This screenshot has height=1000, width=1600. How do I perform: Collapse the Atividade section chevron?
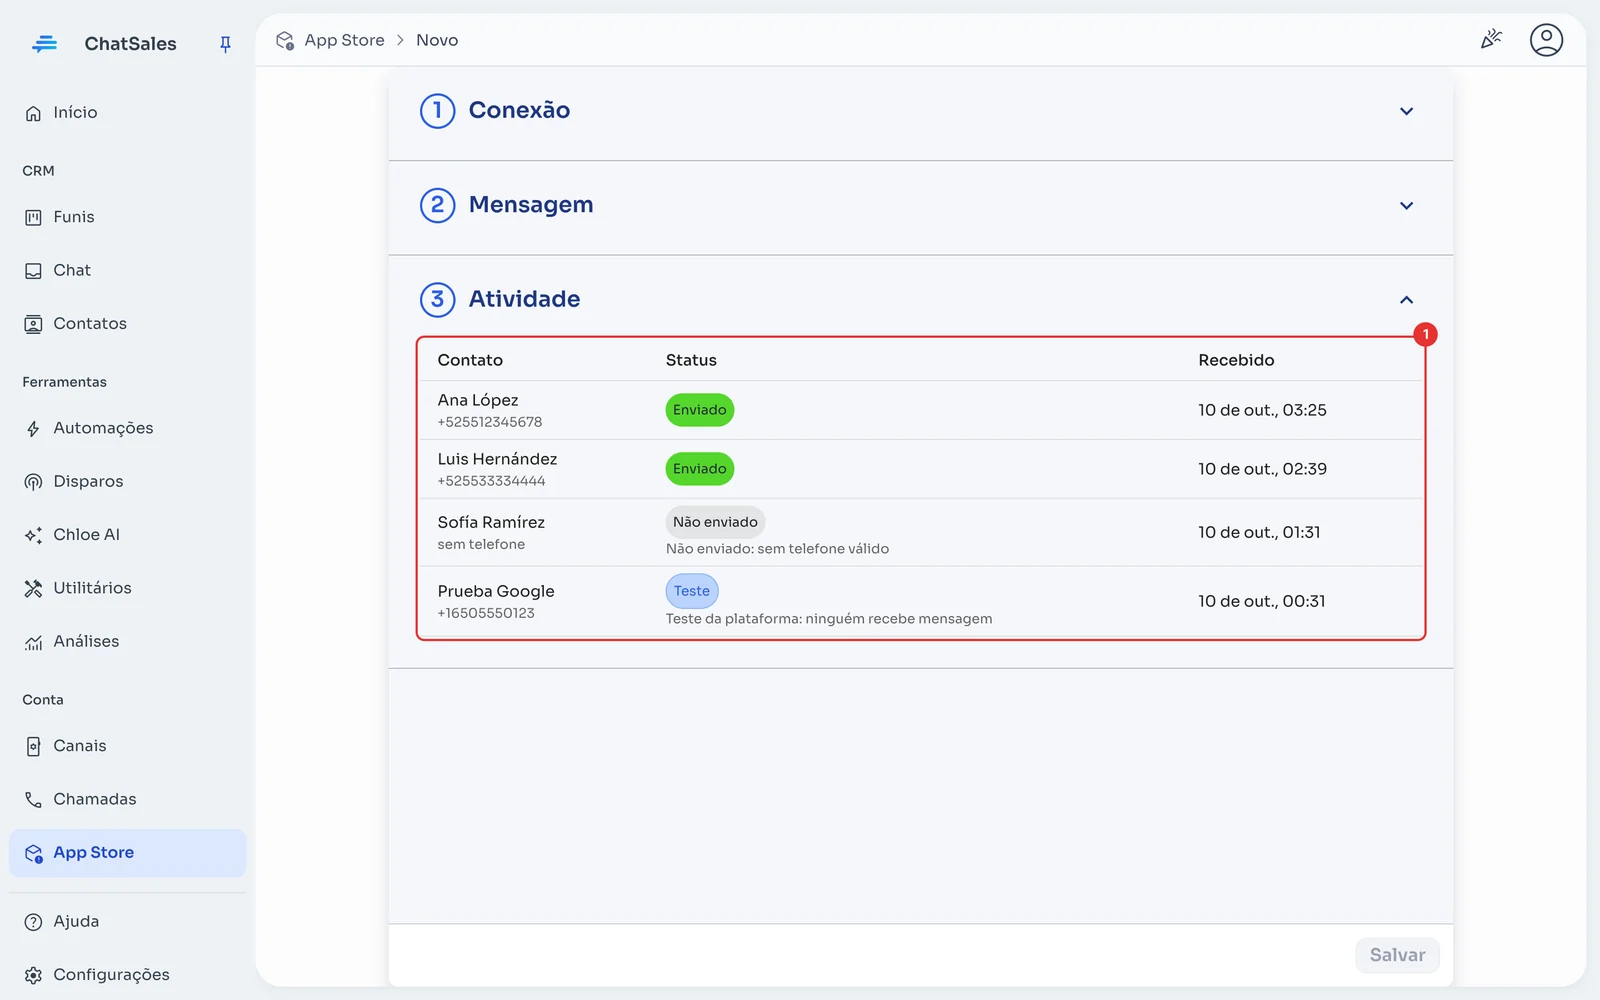[x=1406, y=300]
